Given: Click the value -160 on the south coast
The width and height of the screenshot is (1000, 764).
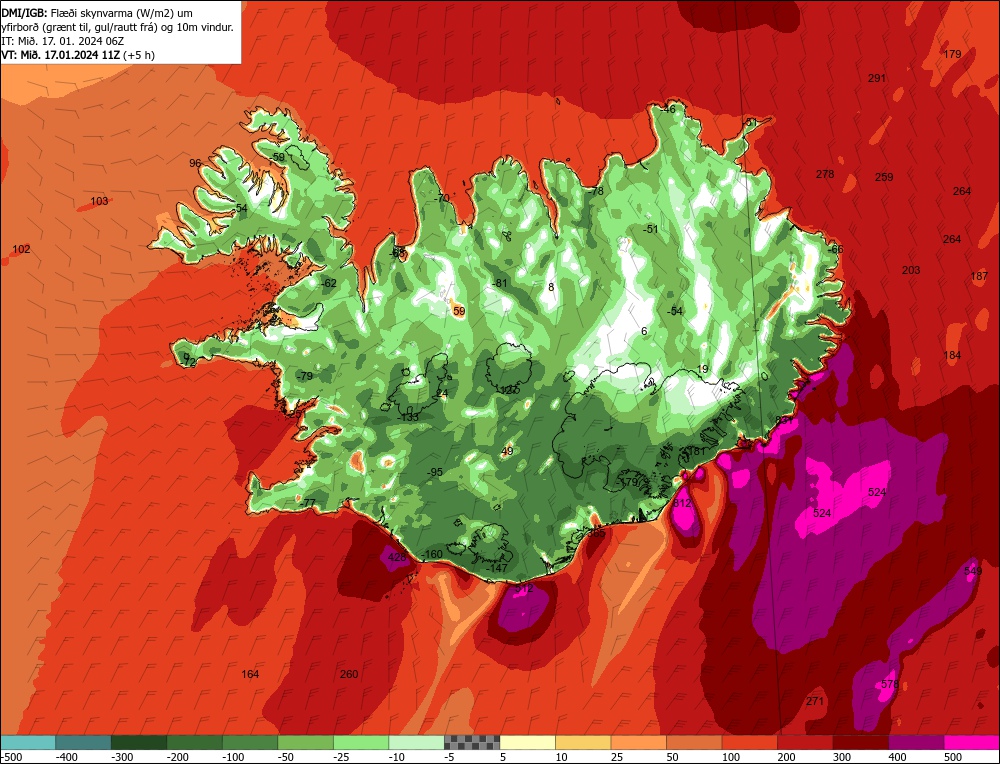Looking at the screenshot, I should 432,554.
